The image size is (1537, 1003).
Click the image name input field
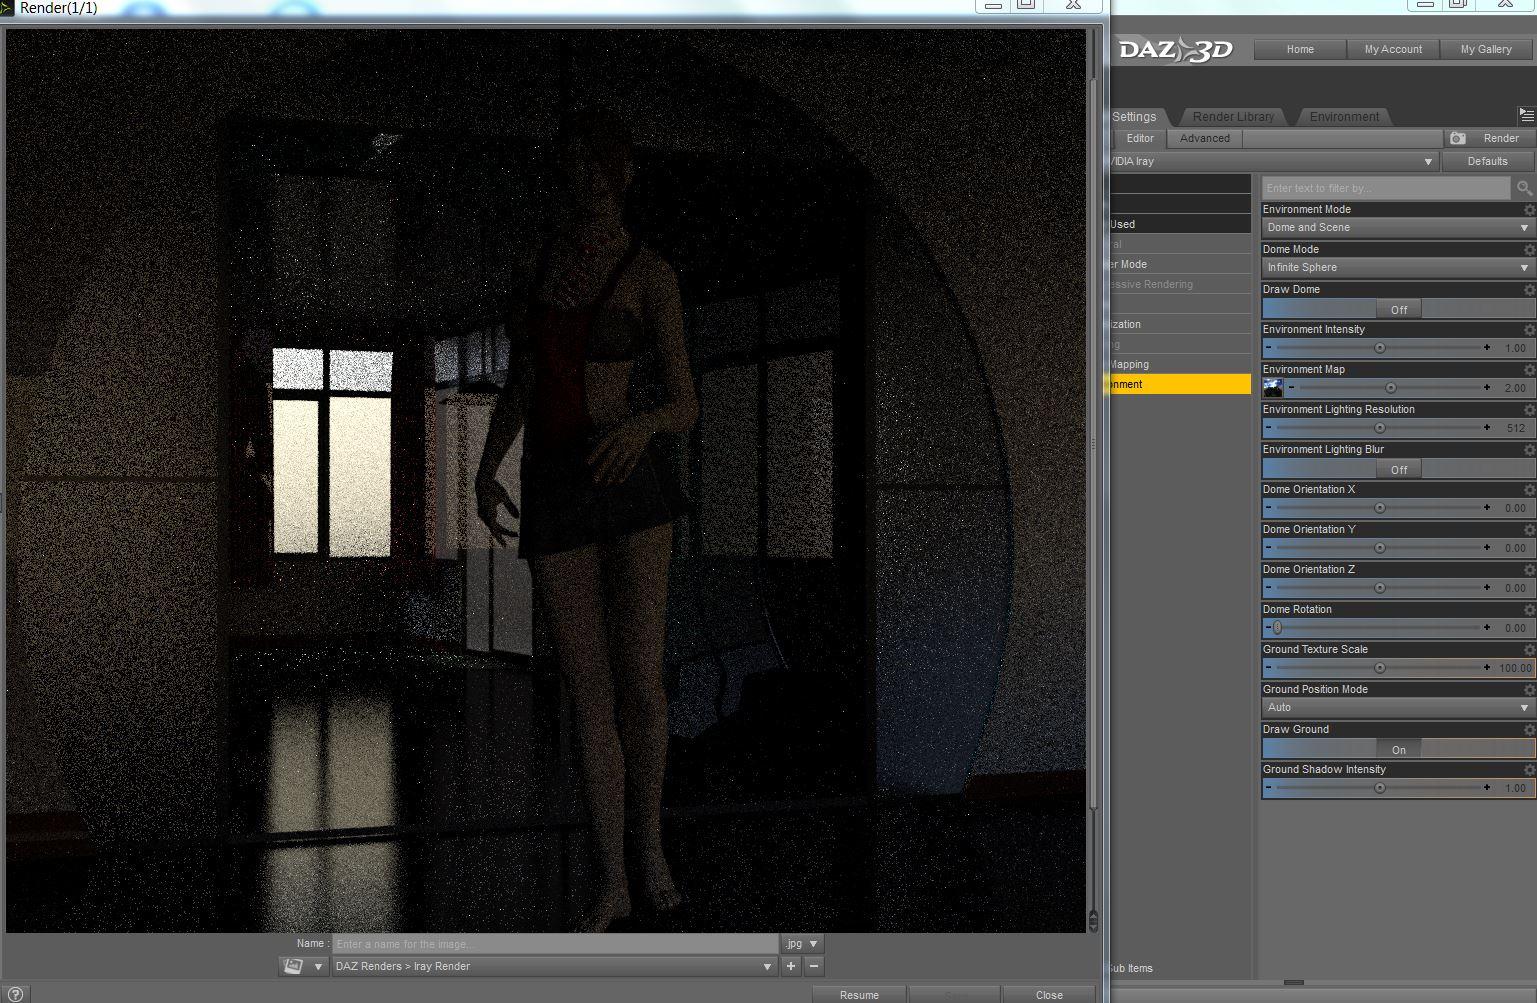[x=555, y=944]
